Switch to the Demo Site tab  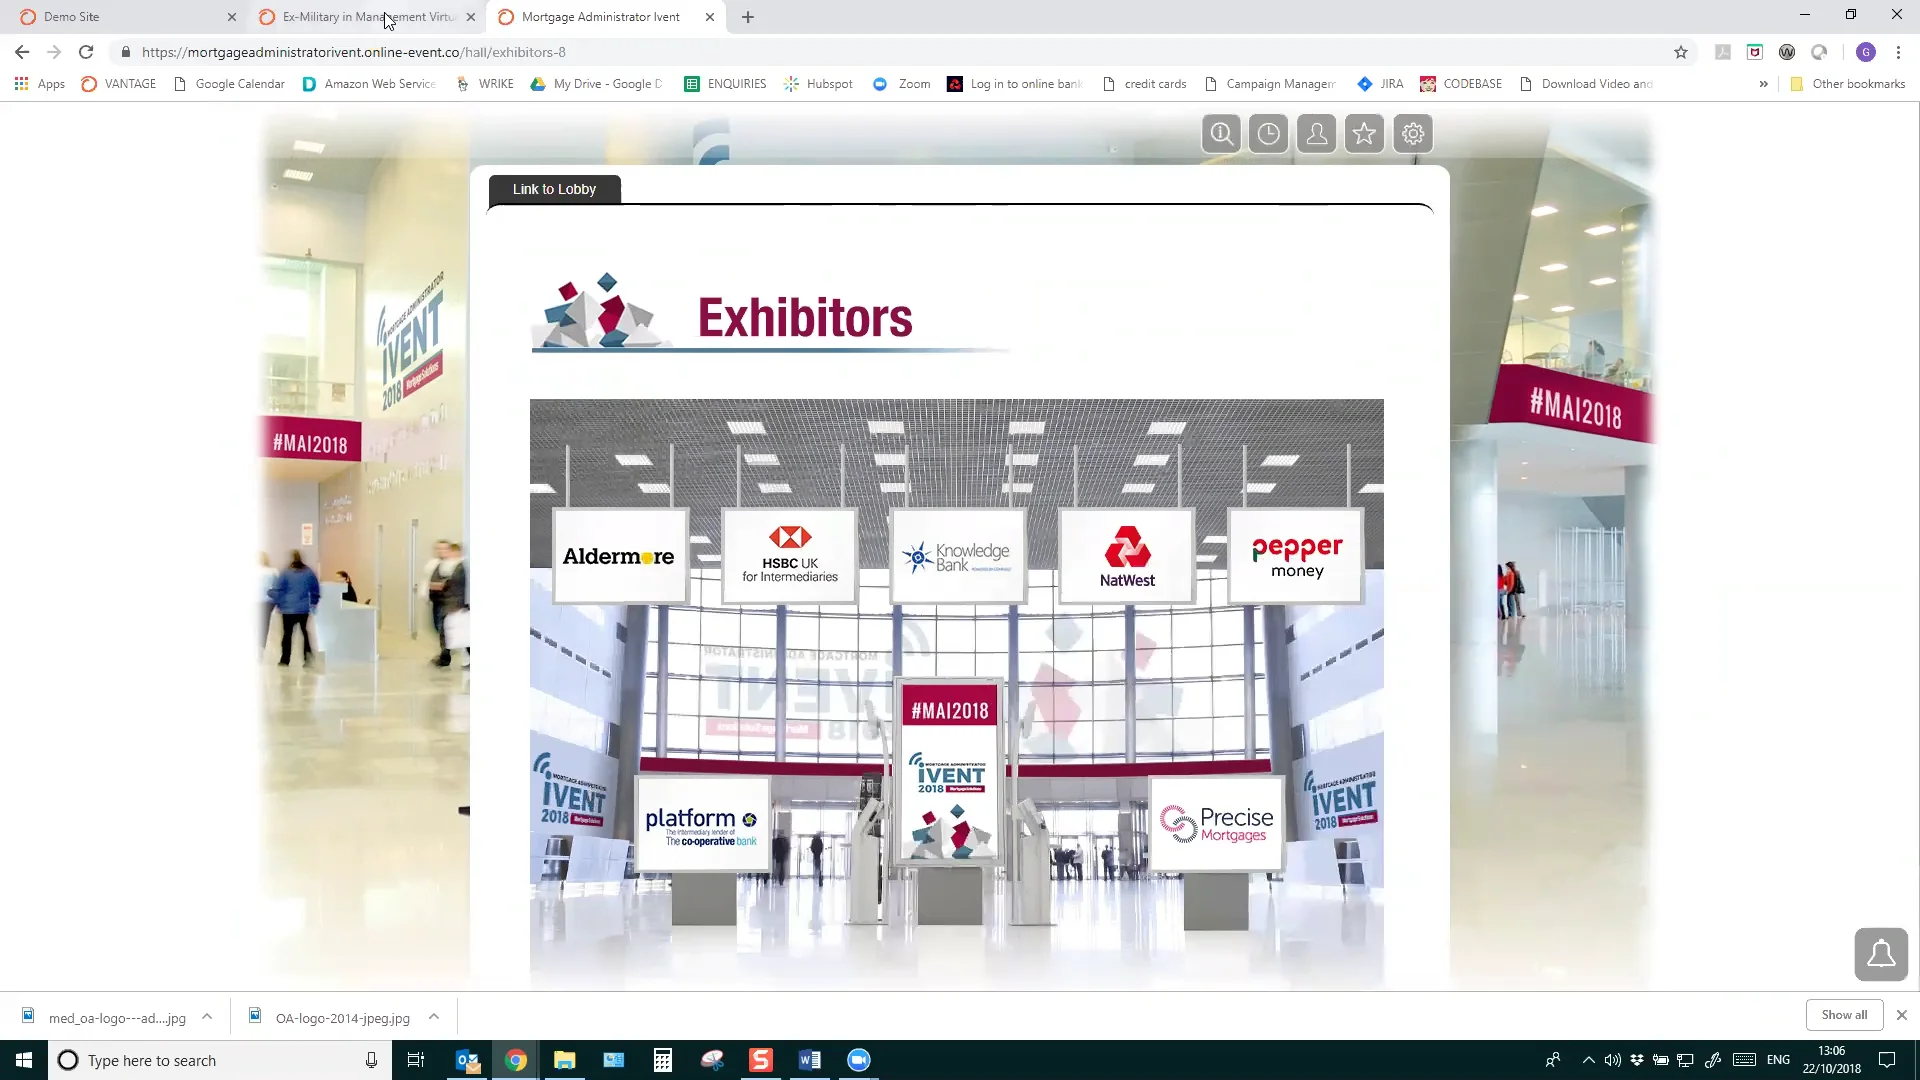pyautogui.click(x=120, y=17)
